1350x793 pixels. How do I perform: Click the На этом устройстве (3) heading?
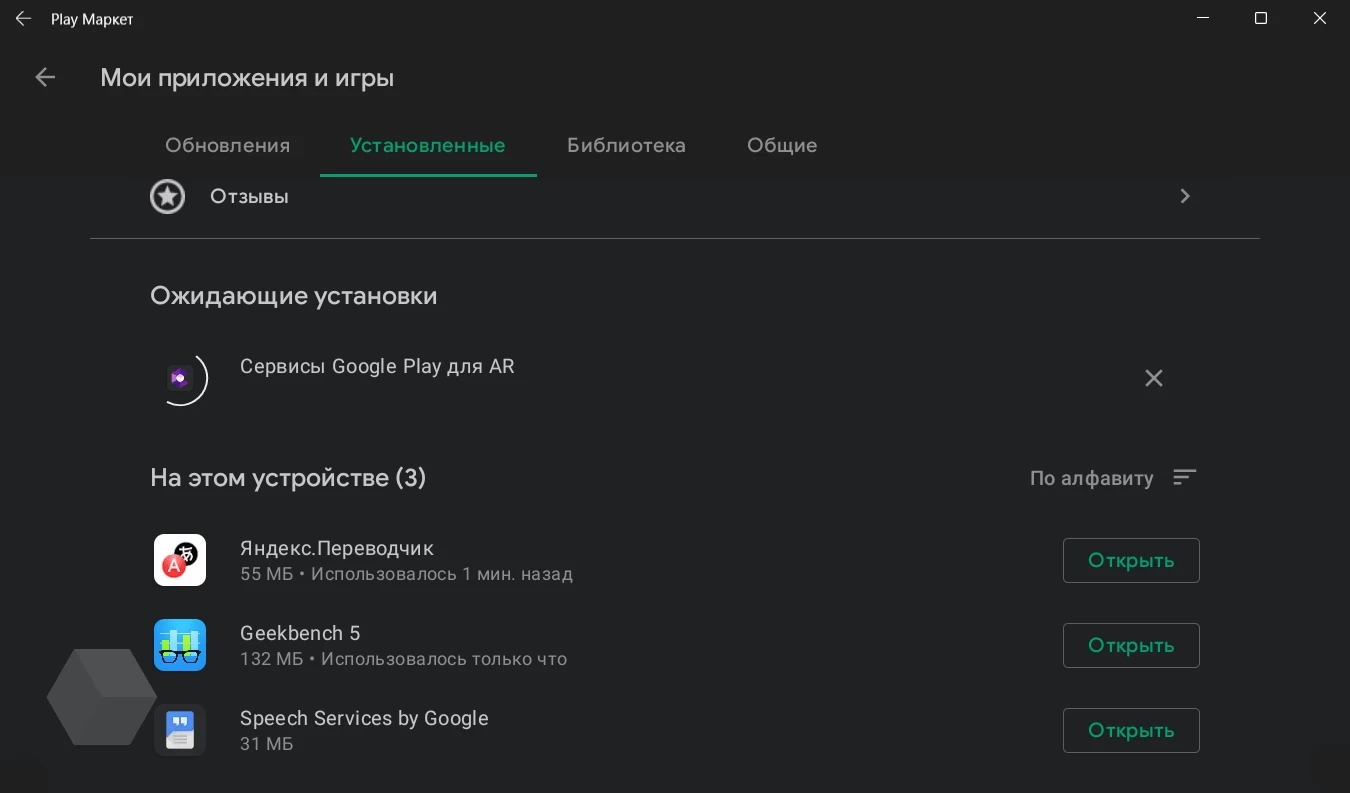[288, 478]
